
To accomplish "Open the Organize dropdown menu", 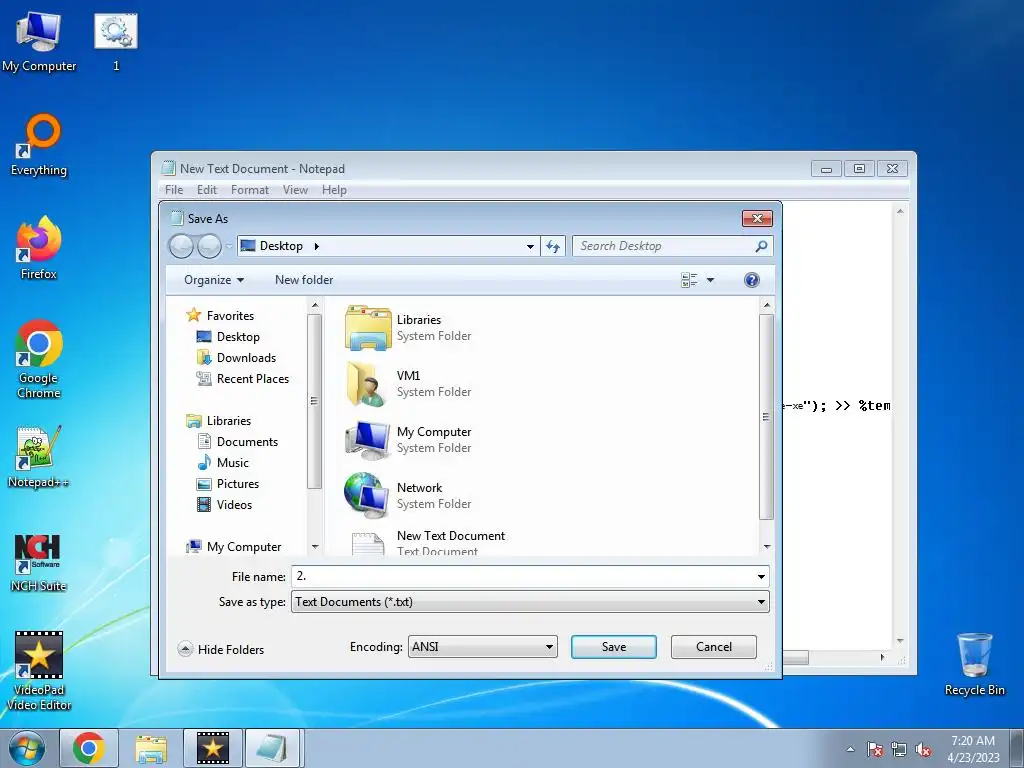I will (x=214, y=280).
